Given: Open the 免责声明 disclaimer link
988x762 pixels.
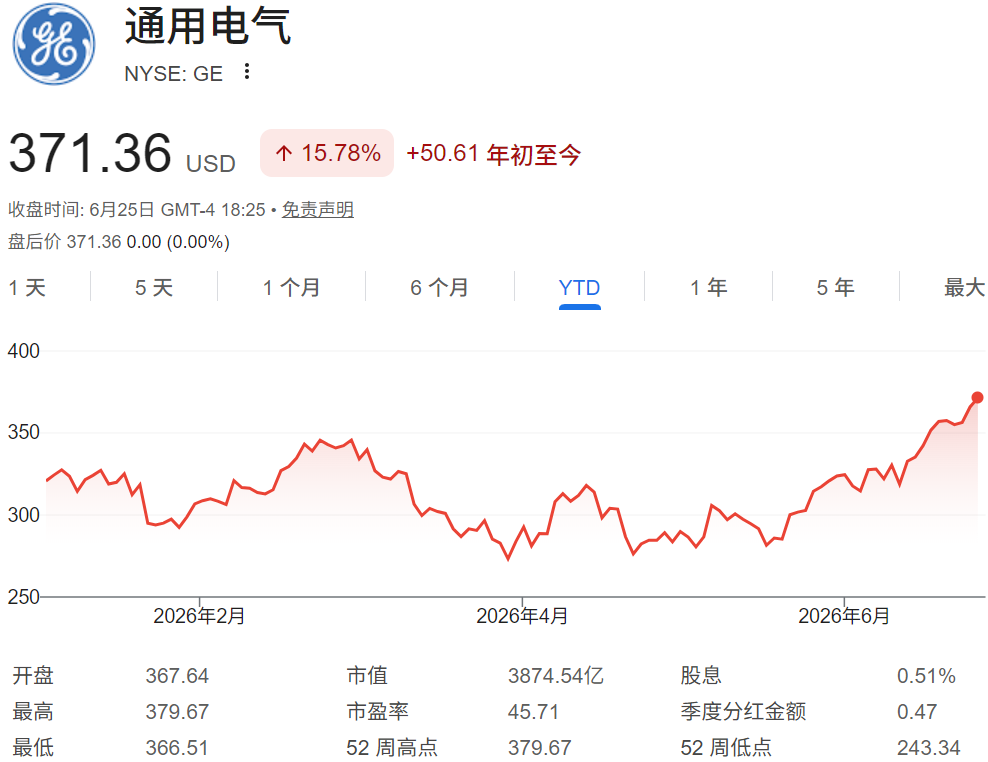Looking at the screenshot, I should [318, 209].
